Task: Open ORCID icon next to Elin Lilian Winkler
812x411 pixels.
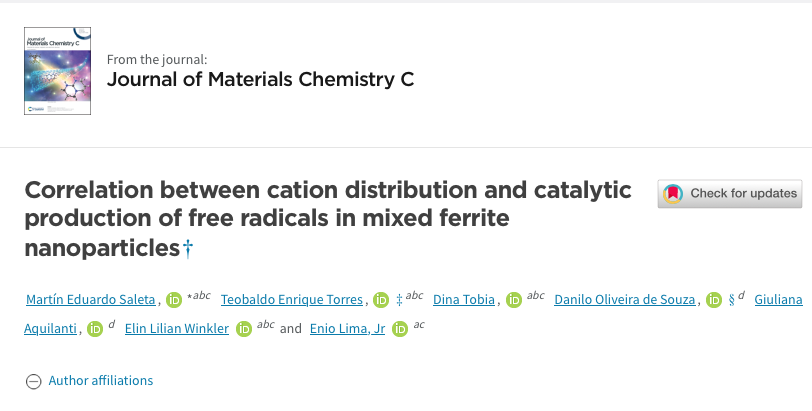Action: 244,329
